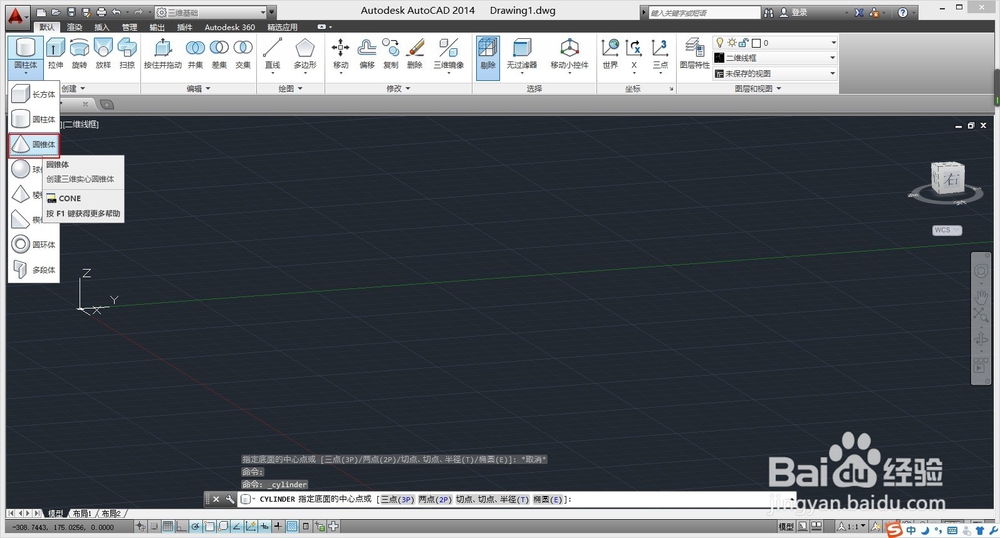The height and width of the screenshot is (538, 1000).
Task: Click the command line customize wrench icon
Action: 230,500
